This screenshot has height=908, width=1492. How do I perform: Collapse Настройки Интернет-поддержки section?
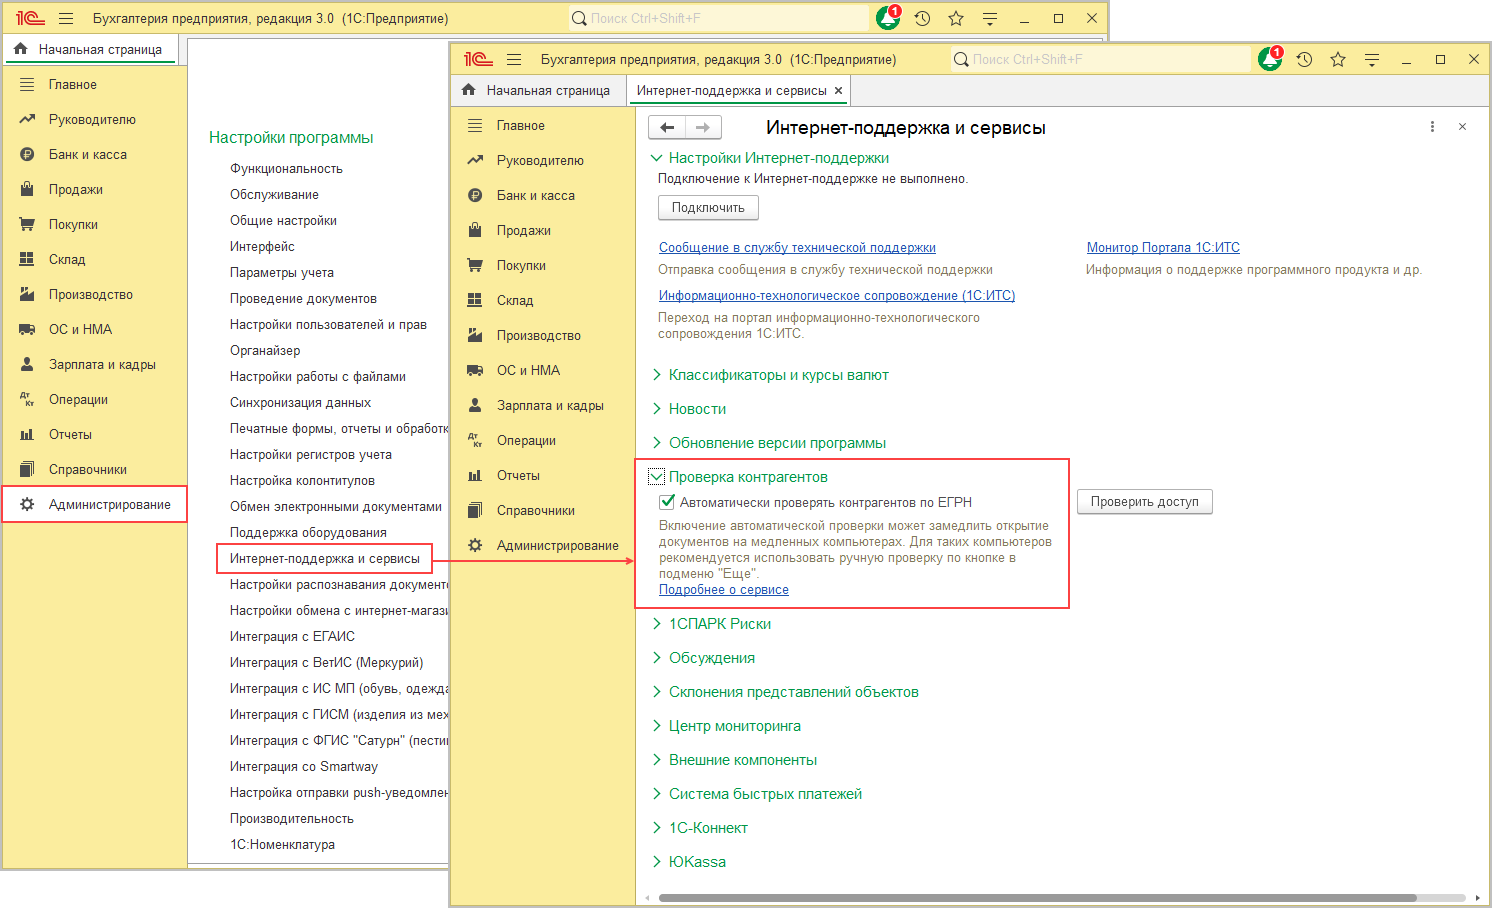click(x=657, y=158)
